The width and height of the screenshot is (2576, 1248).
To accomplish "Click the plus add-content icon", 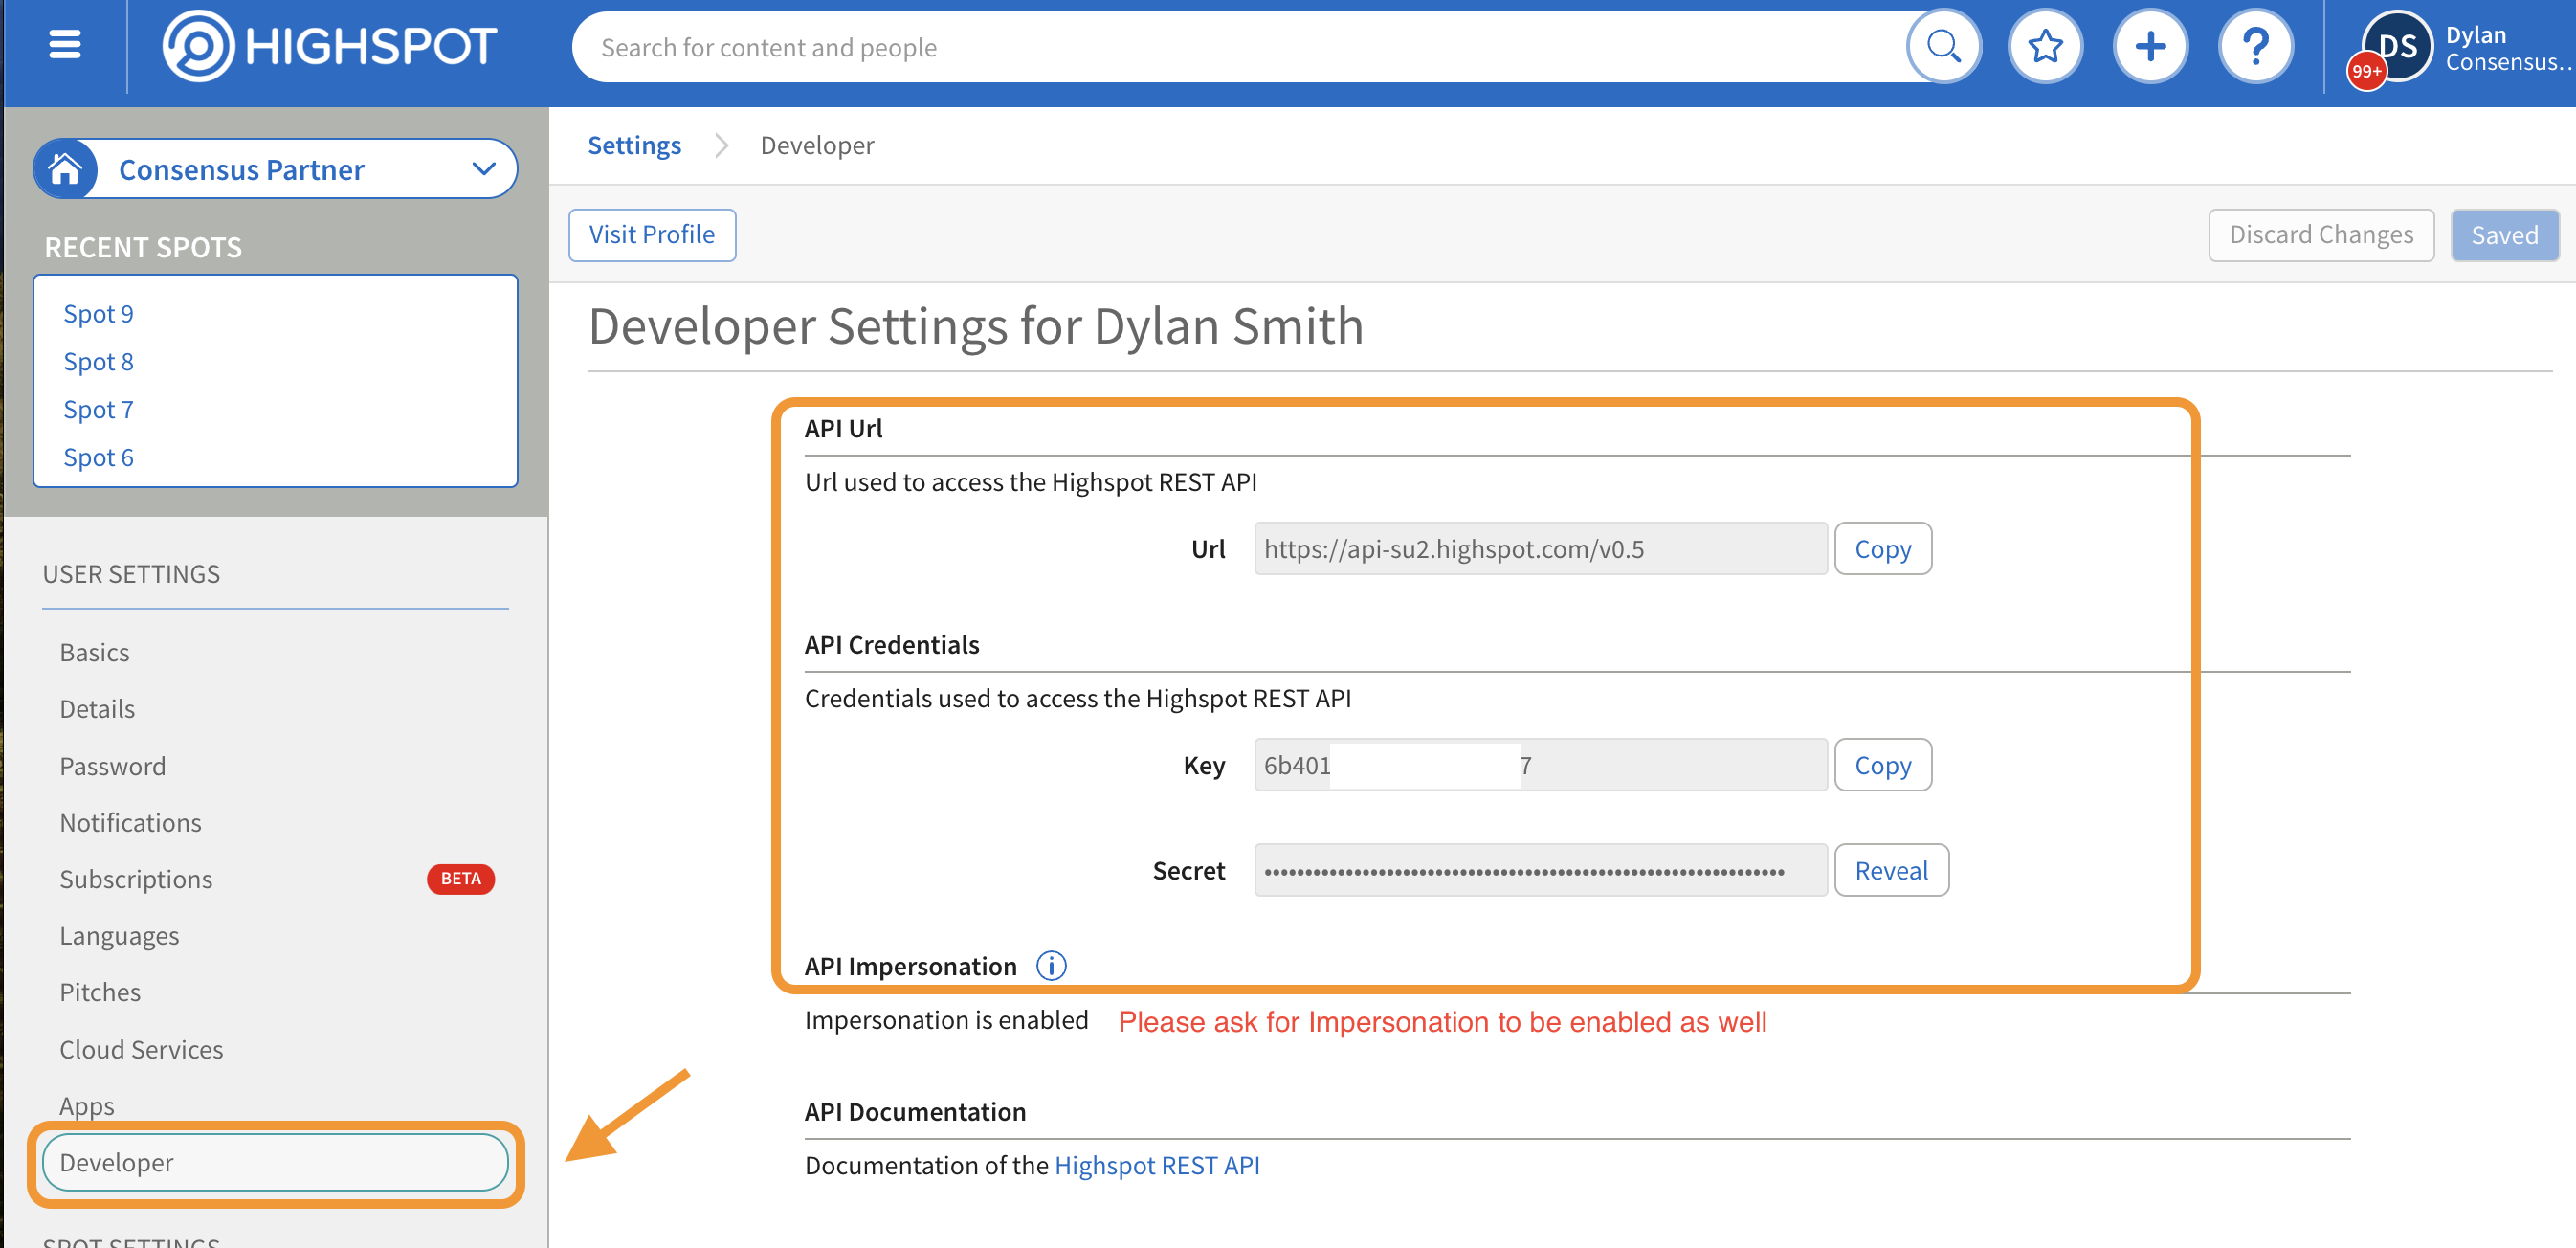I will click(2150, 46).
